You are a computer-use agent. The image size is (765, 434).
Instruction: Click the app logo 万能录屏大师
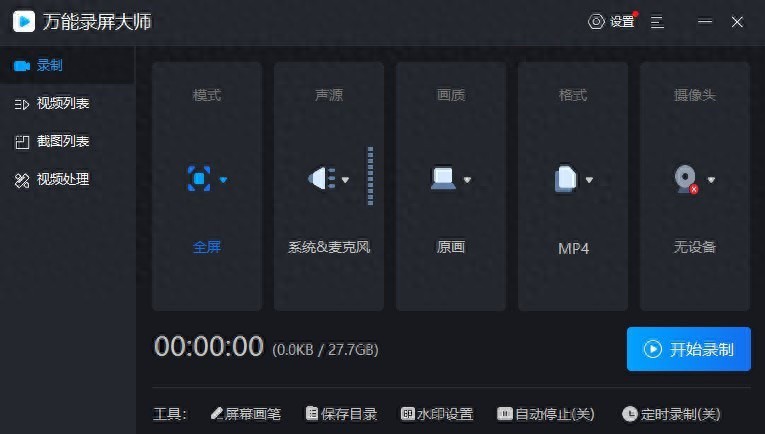(24, 21)
